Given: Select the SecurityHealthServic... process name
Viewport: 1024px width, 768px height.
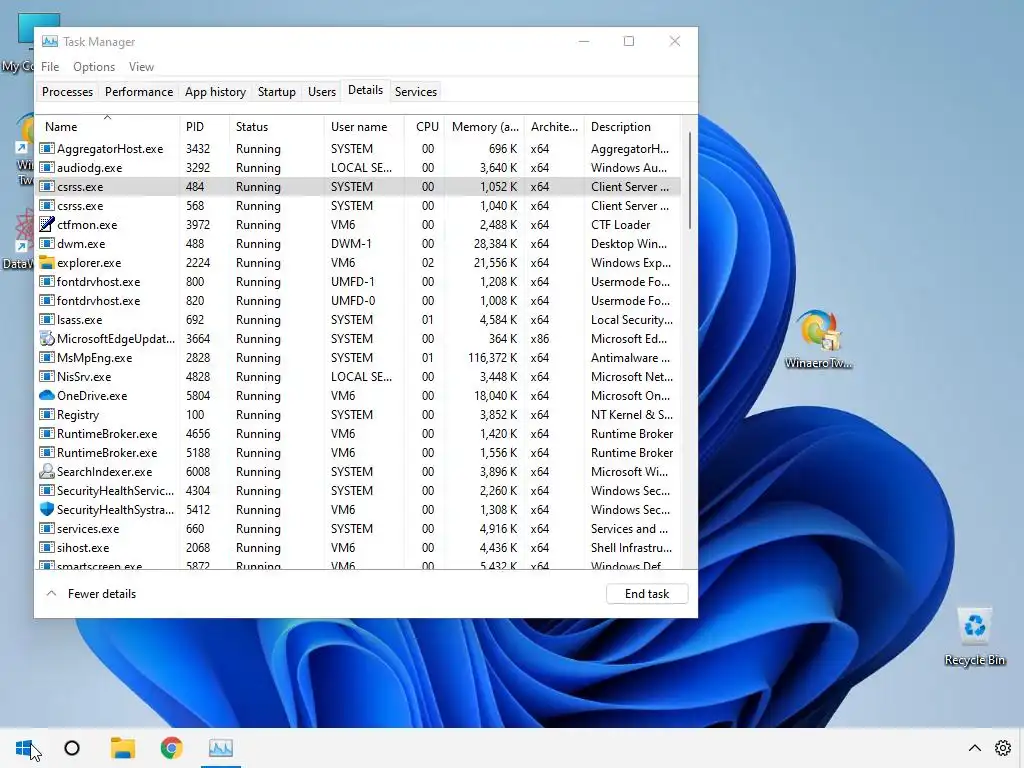Looking at the screenshot, I should tap(116, 490).
